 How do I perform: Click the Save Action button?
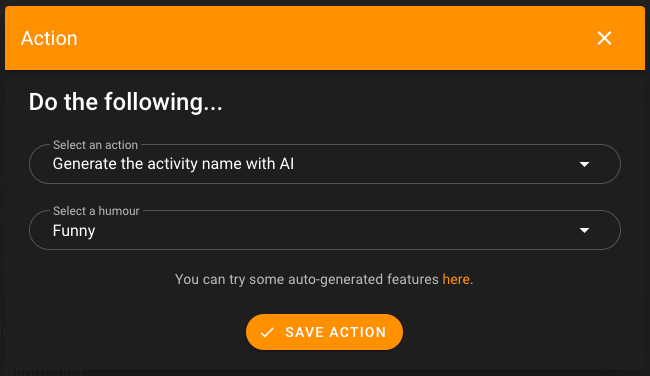pos(324,332)
